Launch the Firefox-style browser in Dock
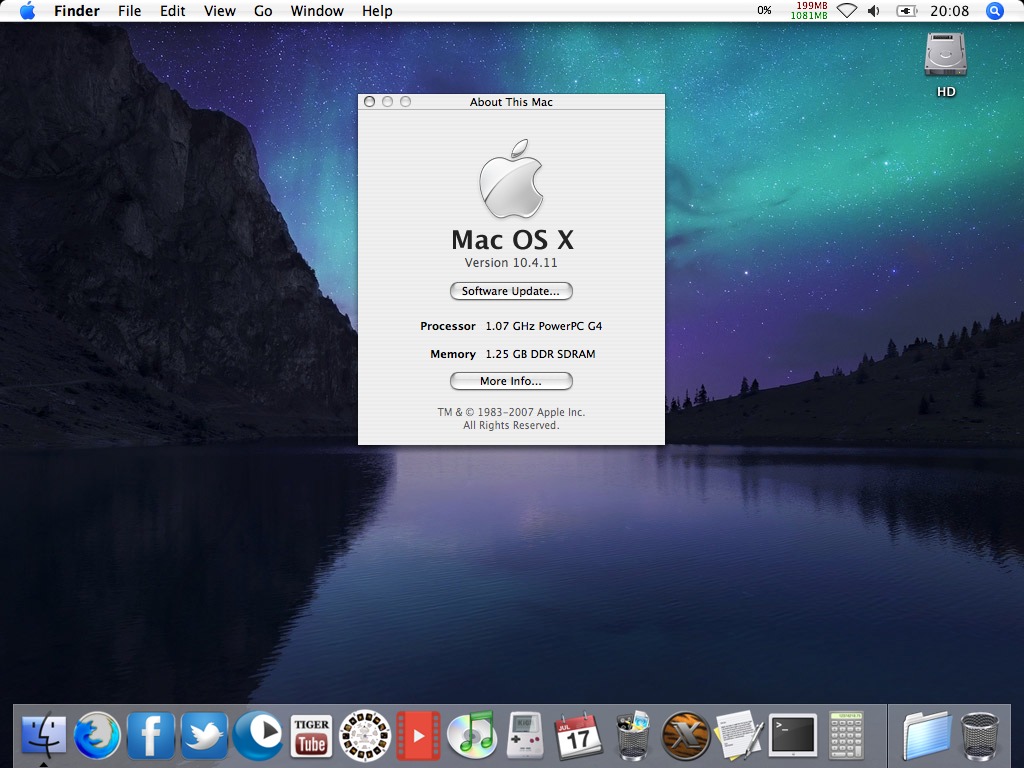The image size is (1024, 768). click(x=97, y=736)
